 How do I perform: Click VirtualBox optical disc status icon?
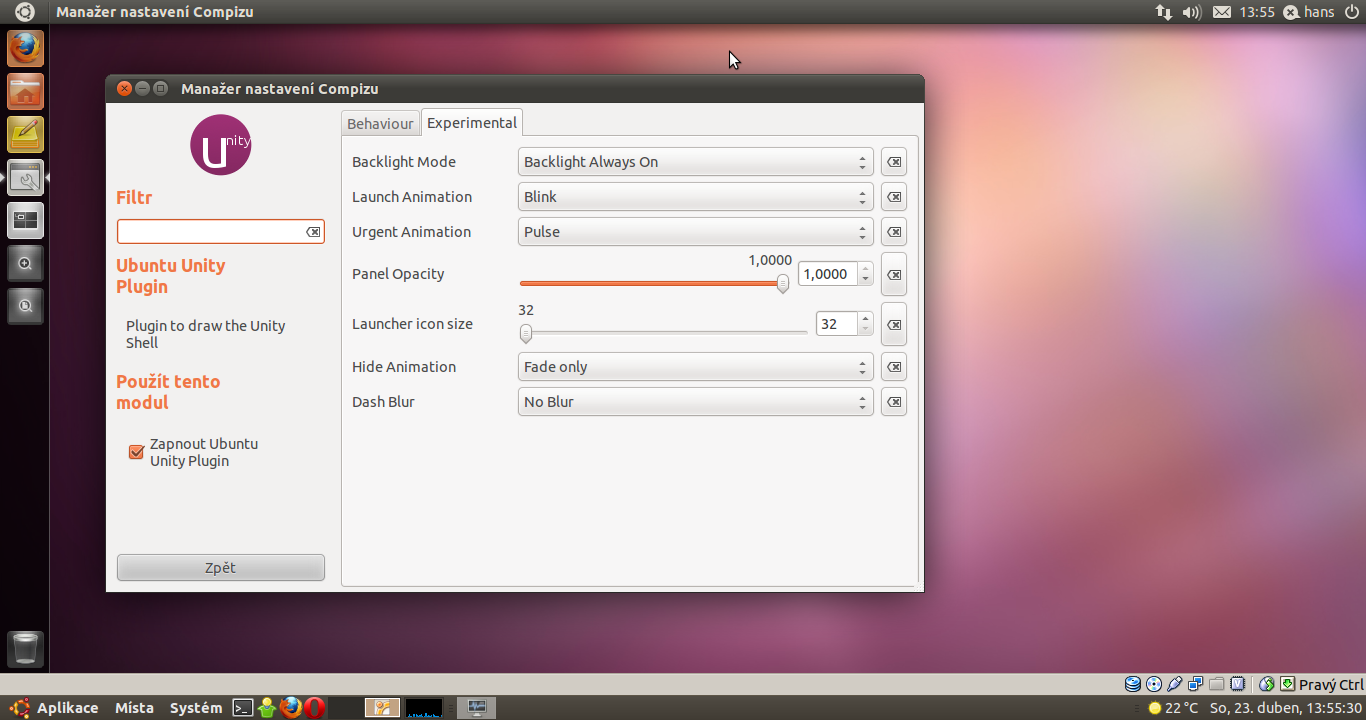[x=1154, y=684]
